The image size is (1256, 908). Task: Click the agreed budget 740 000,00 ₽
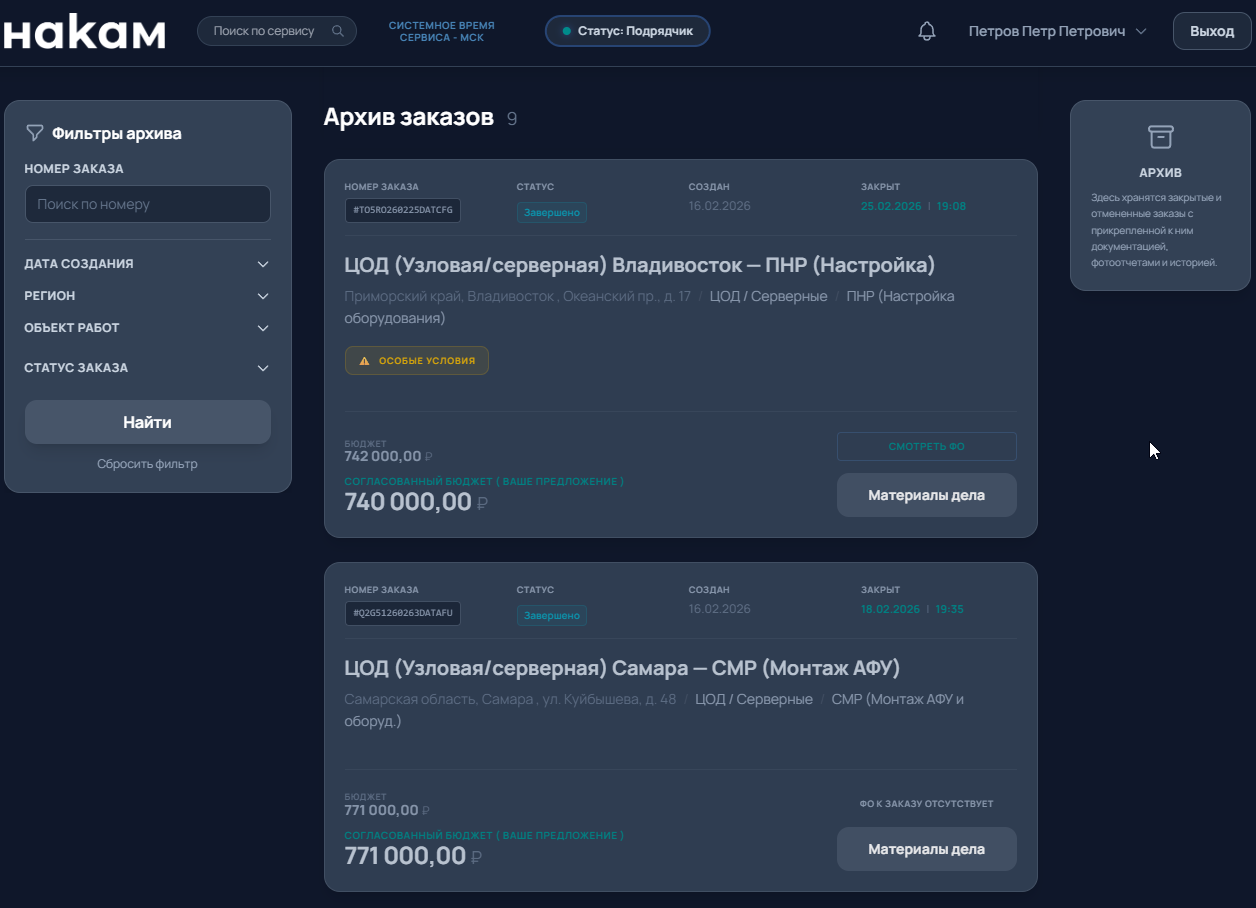tap(416, 502)
